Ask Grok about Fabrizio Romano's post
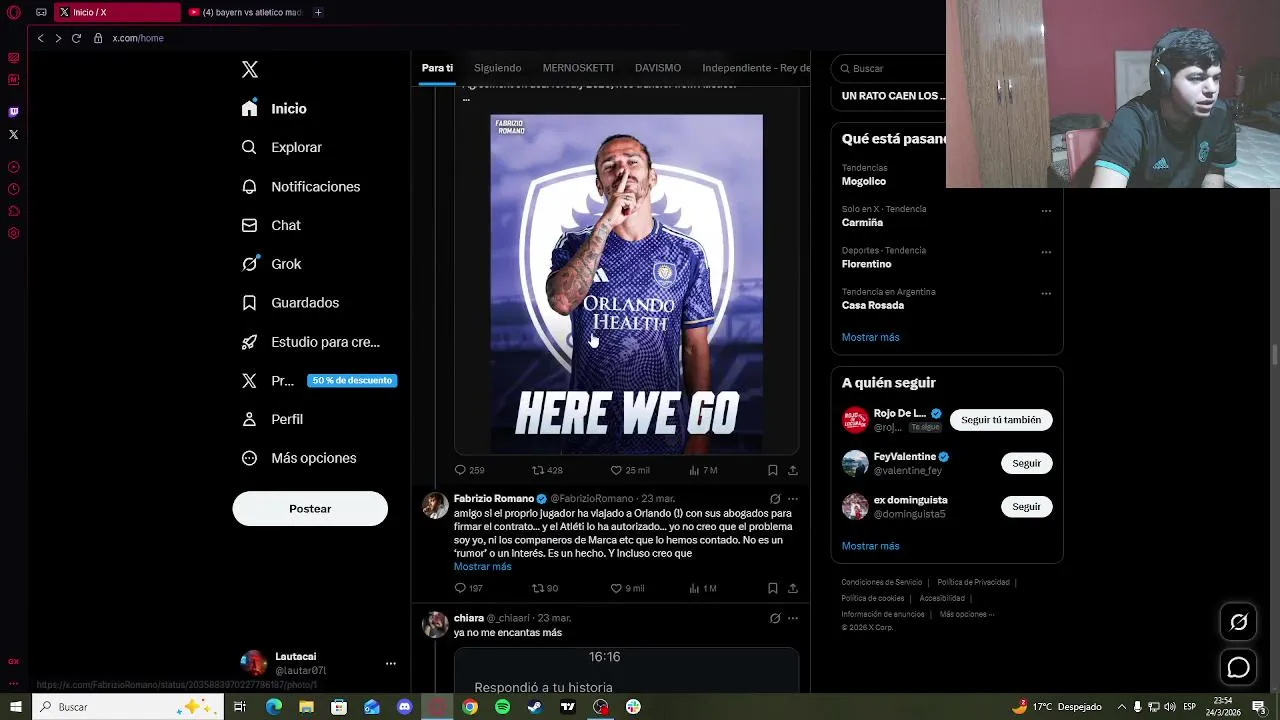 (x=775, y=499)
